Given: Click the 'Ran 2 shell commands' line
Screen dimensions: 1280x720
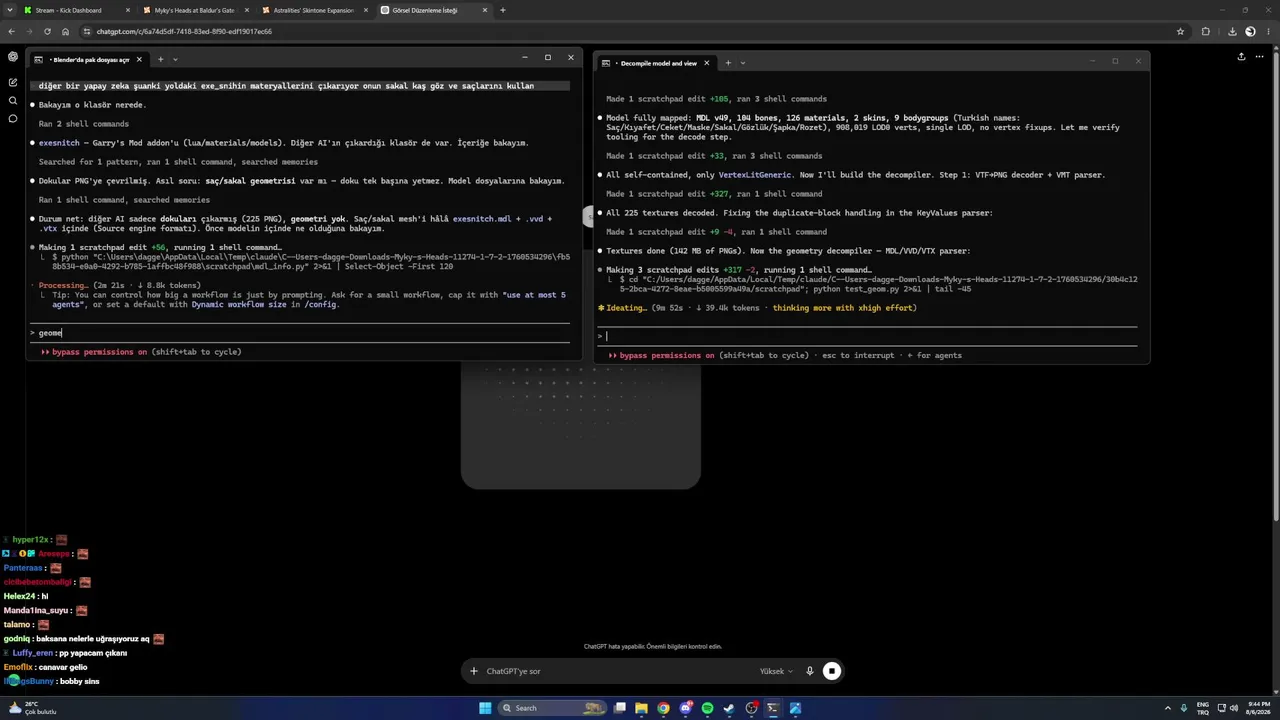Looking at the screenshot, I should (84, 124).
